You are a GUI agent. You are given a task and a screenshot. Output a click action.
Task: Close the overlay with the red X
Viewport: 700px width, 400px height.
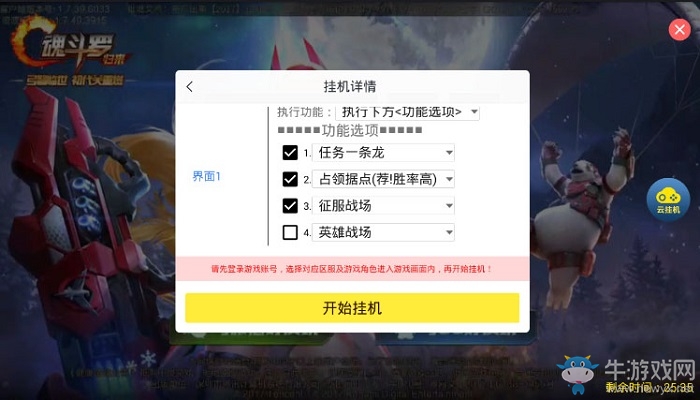(679, 30)
